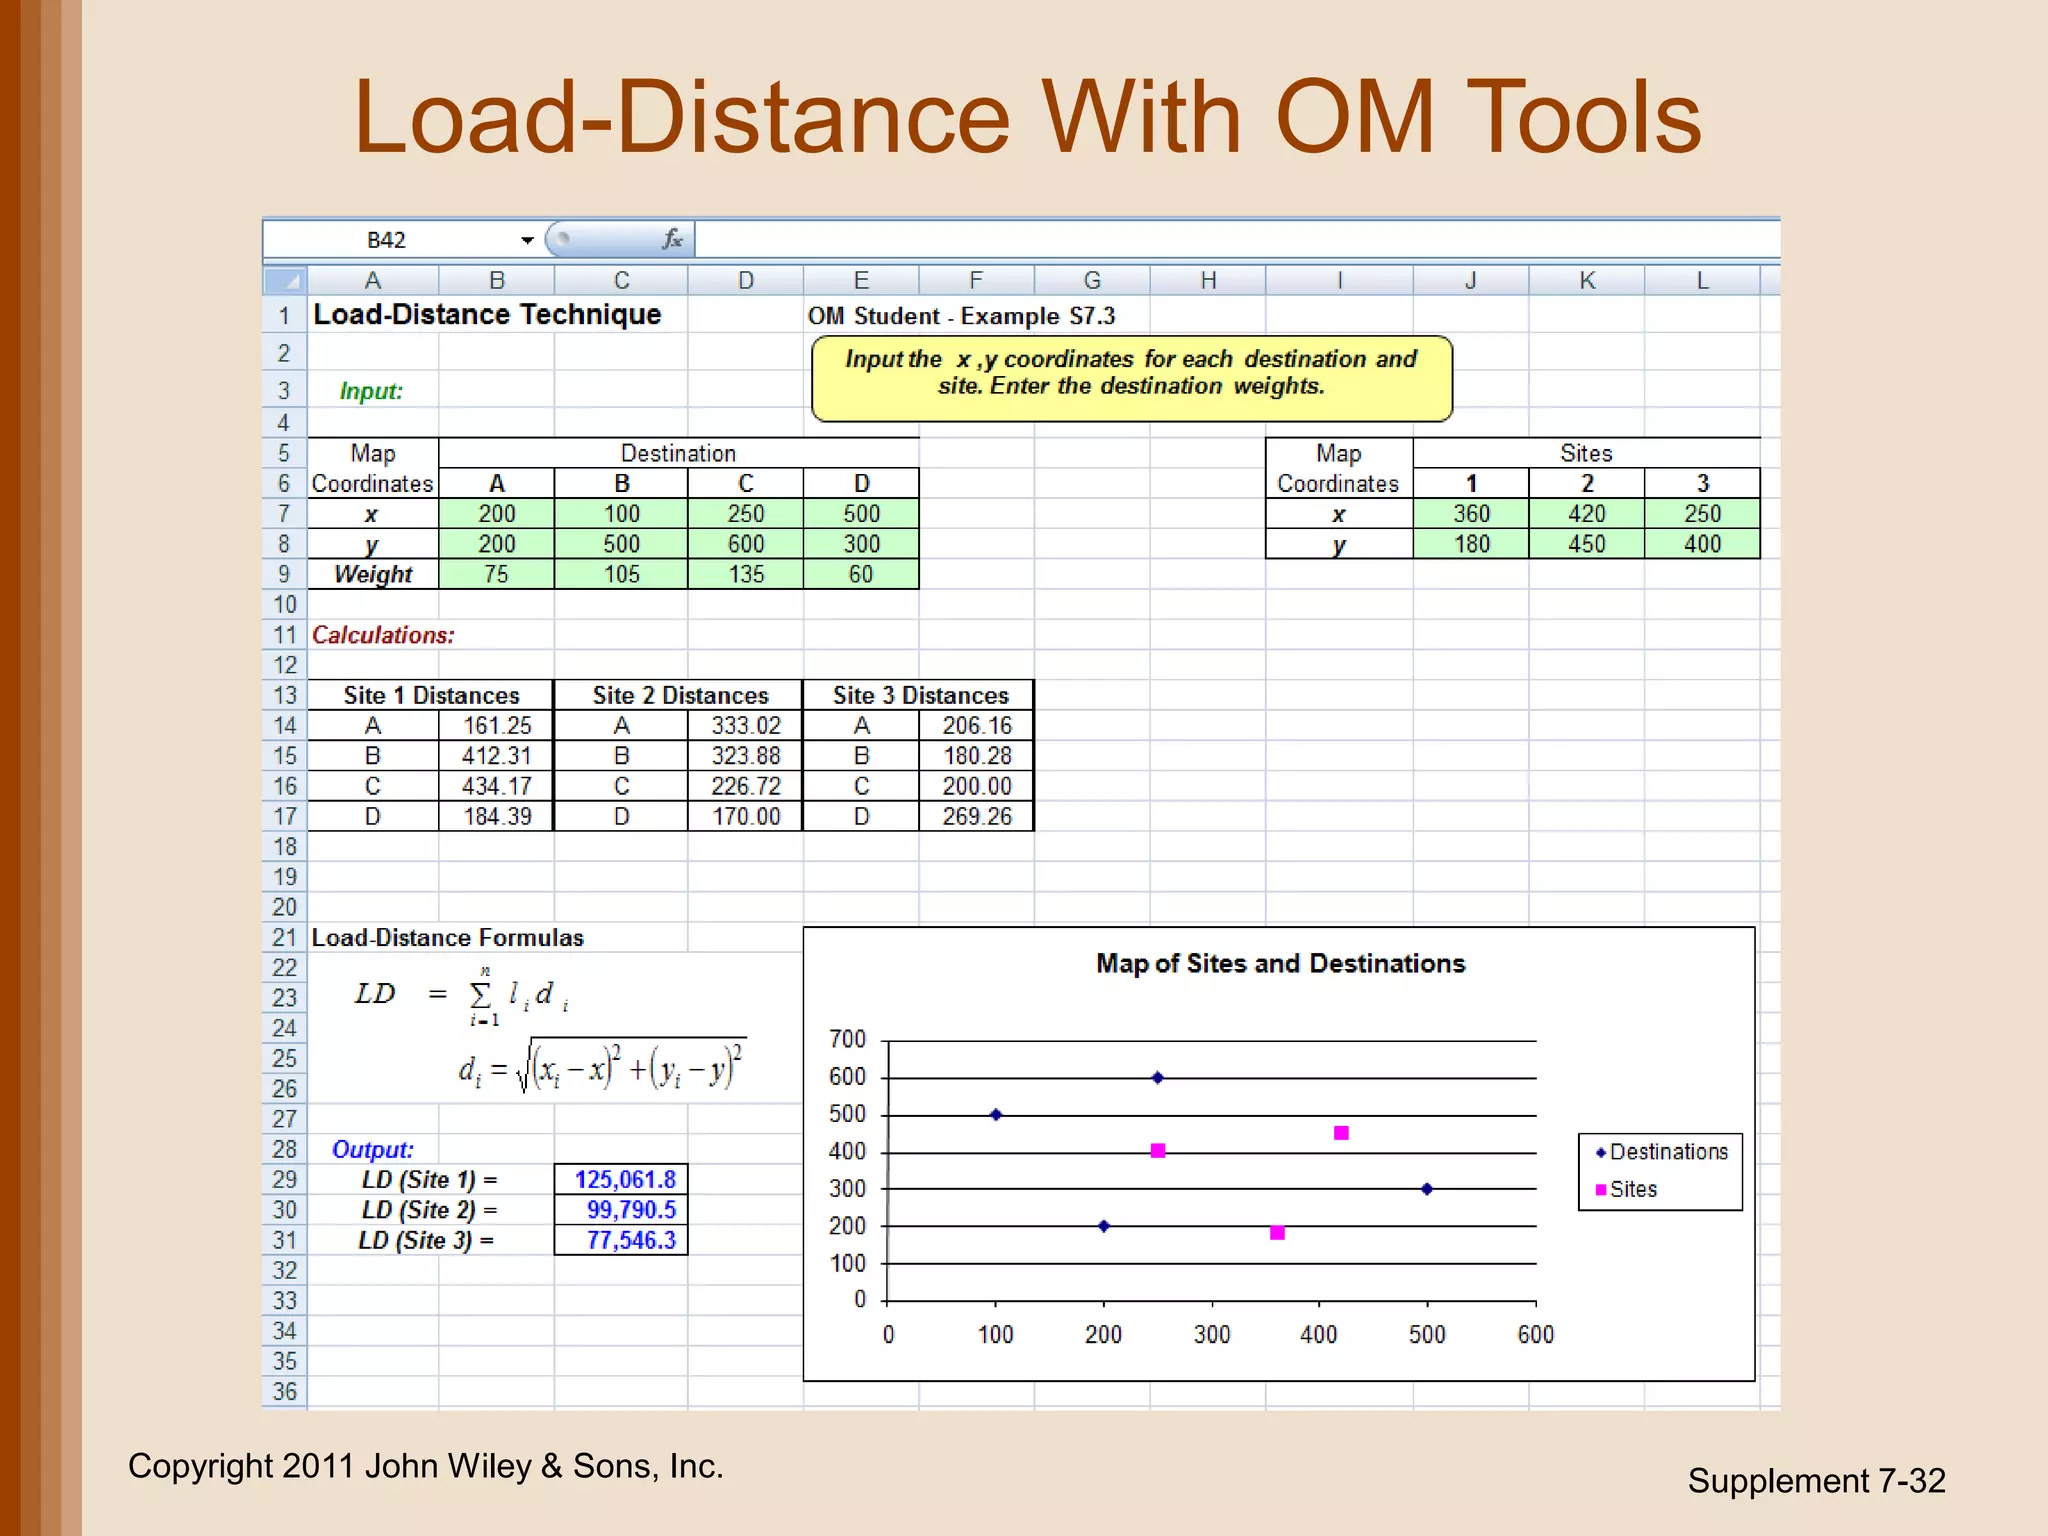Select Site 1 y value 180
The image size is (2048, 1536).
point(1471,544)
